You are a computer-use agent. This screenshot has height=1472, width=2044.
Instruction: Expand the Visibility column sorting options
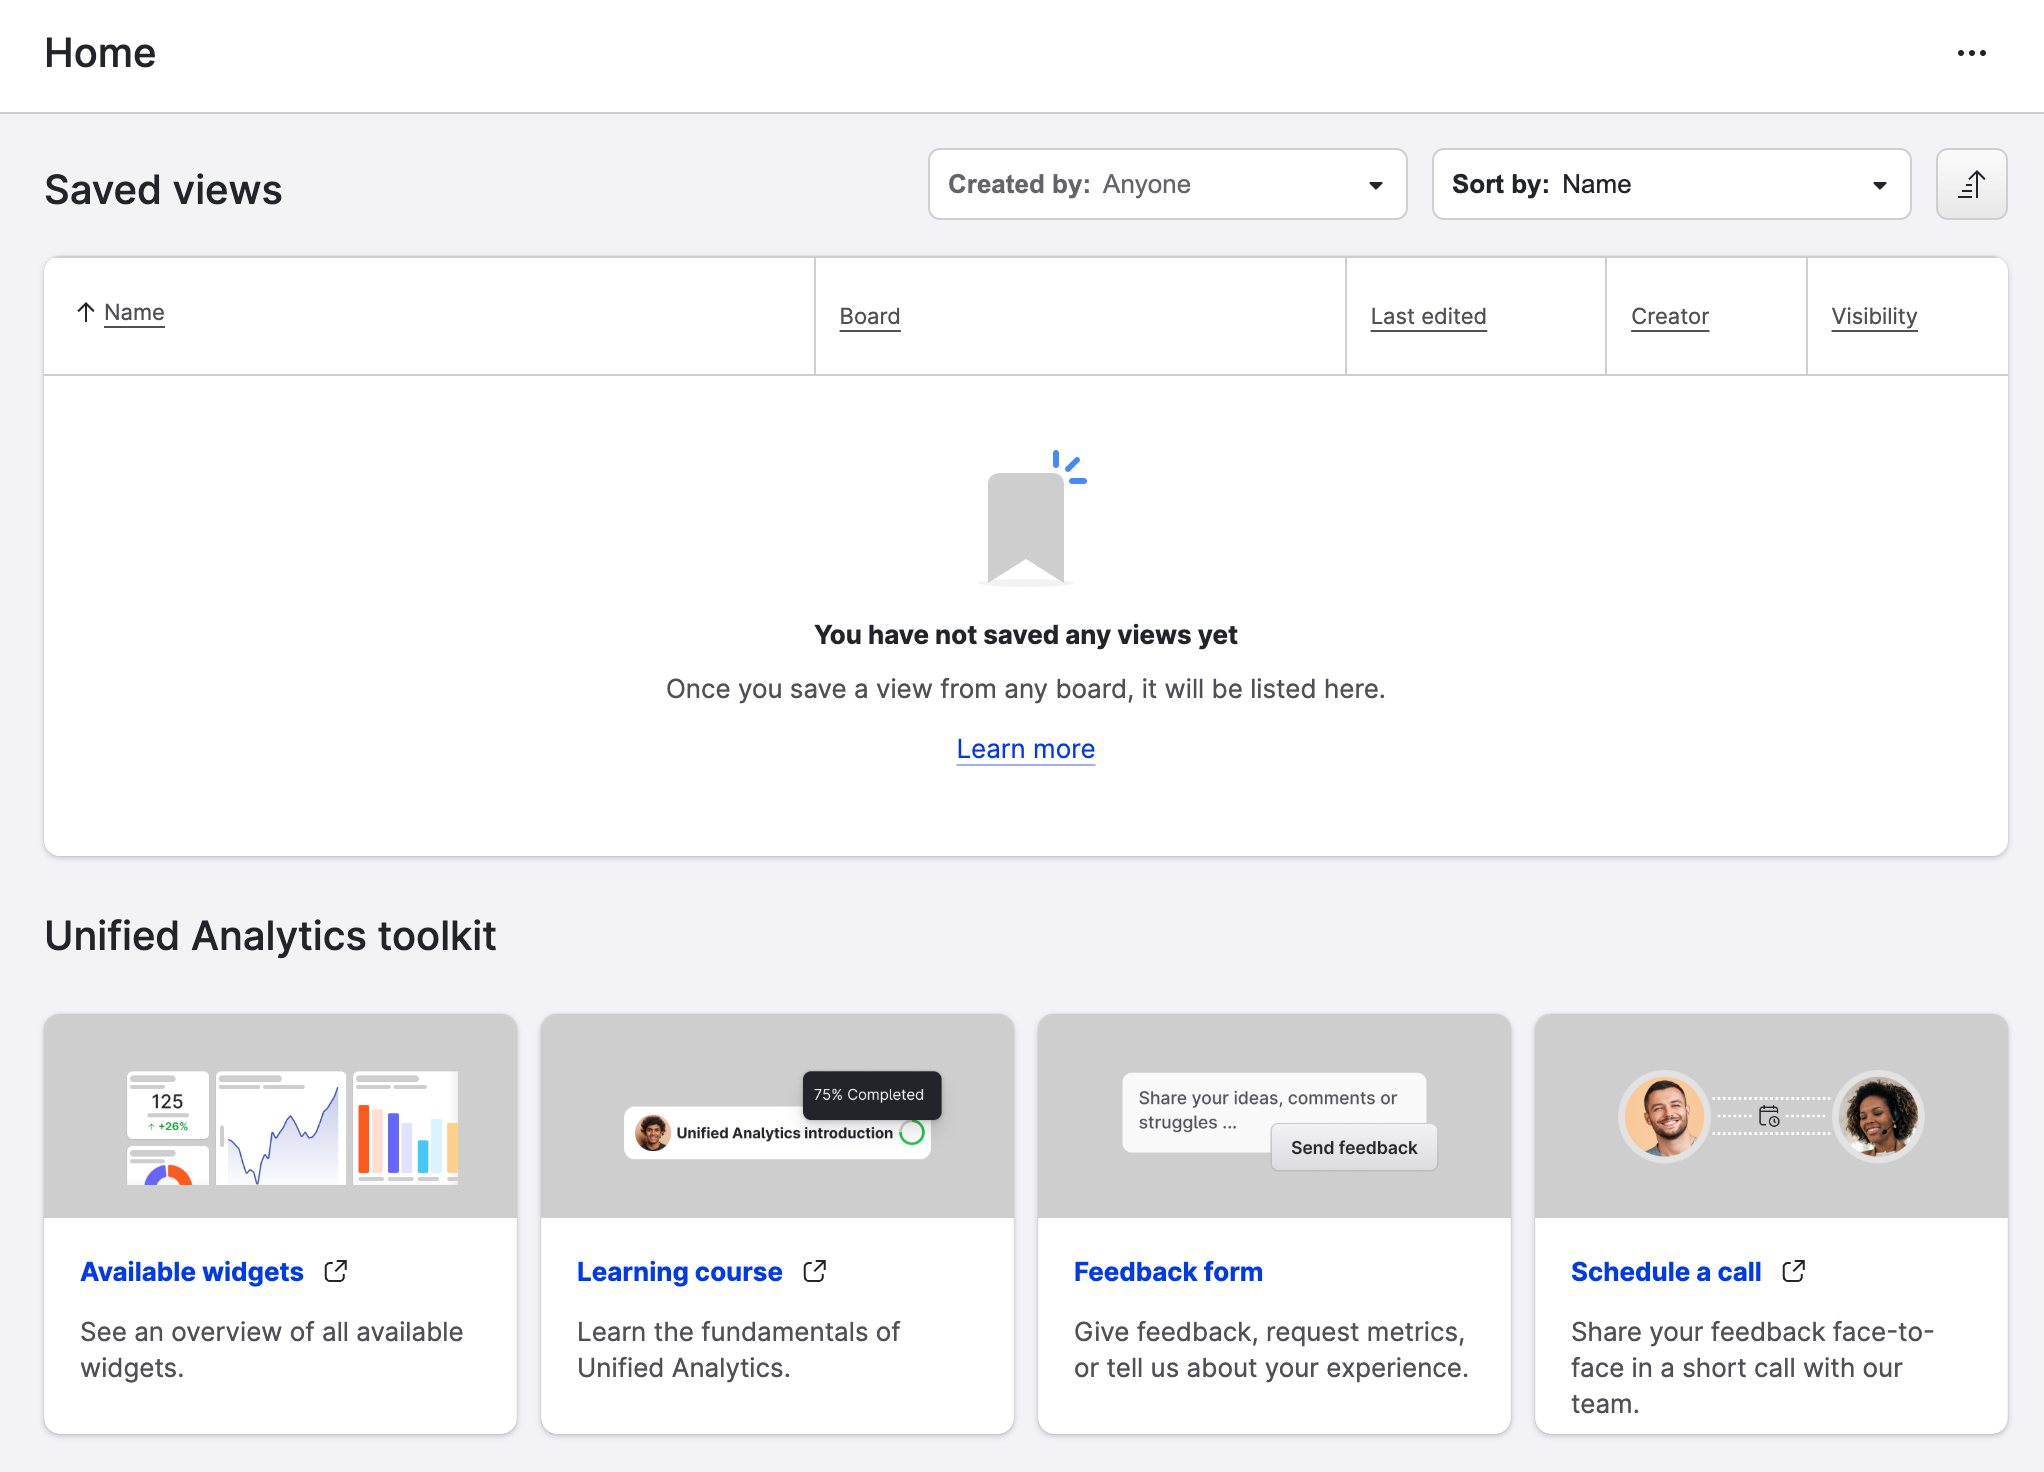tap(1874, 316)
